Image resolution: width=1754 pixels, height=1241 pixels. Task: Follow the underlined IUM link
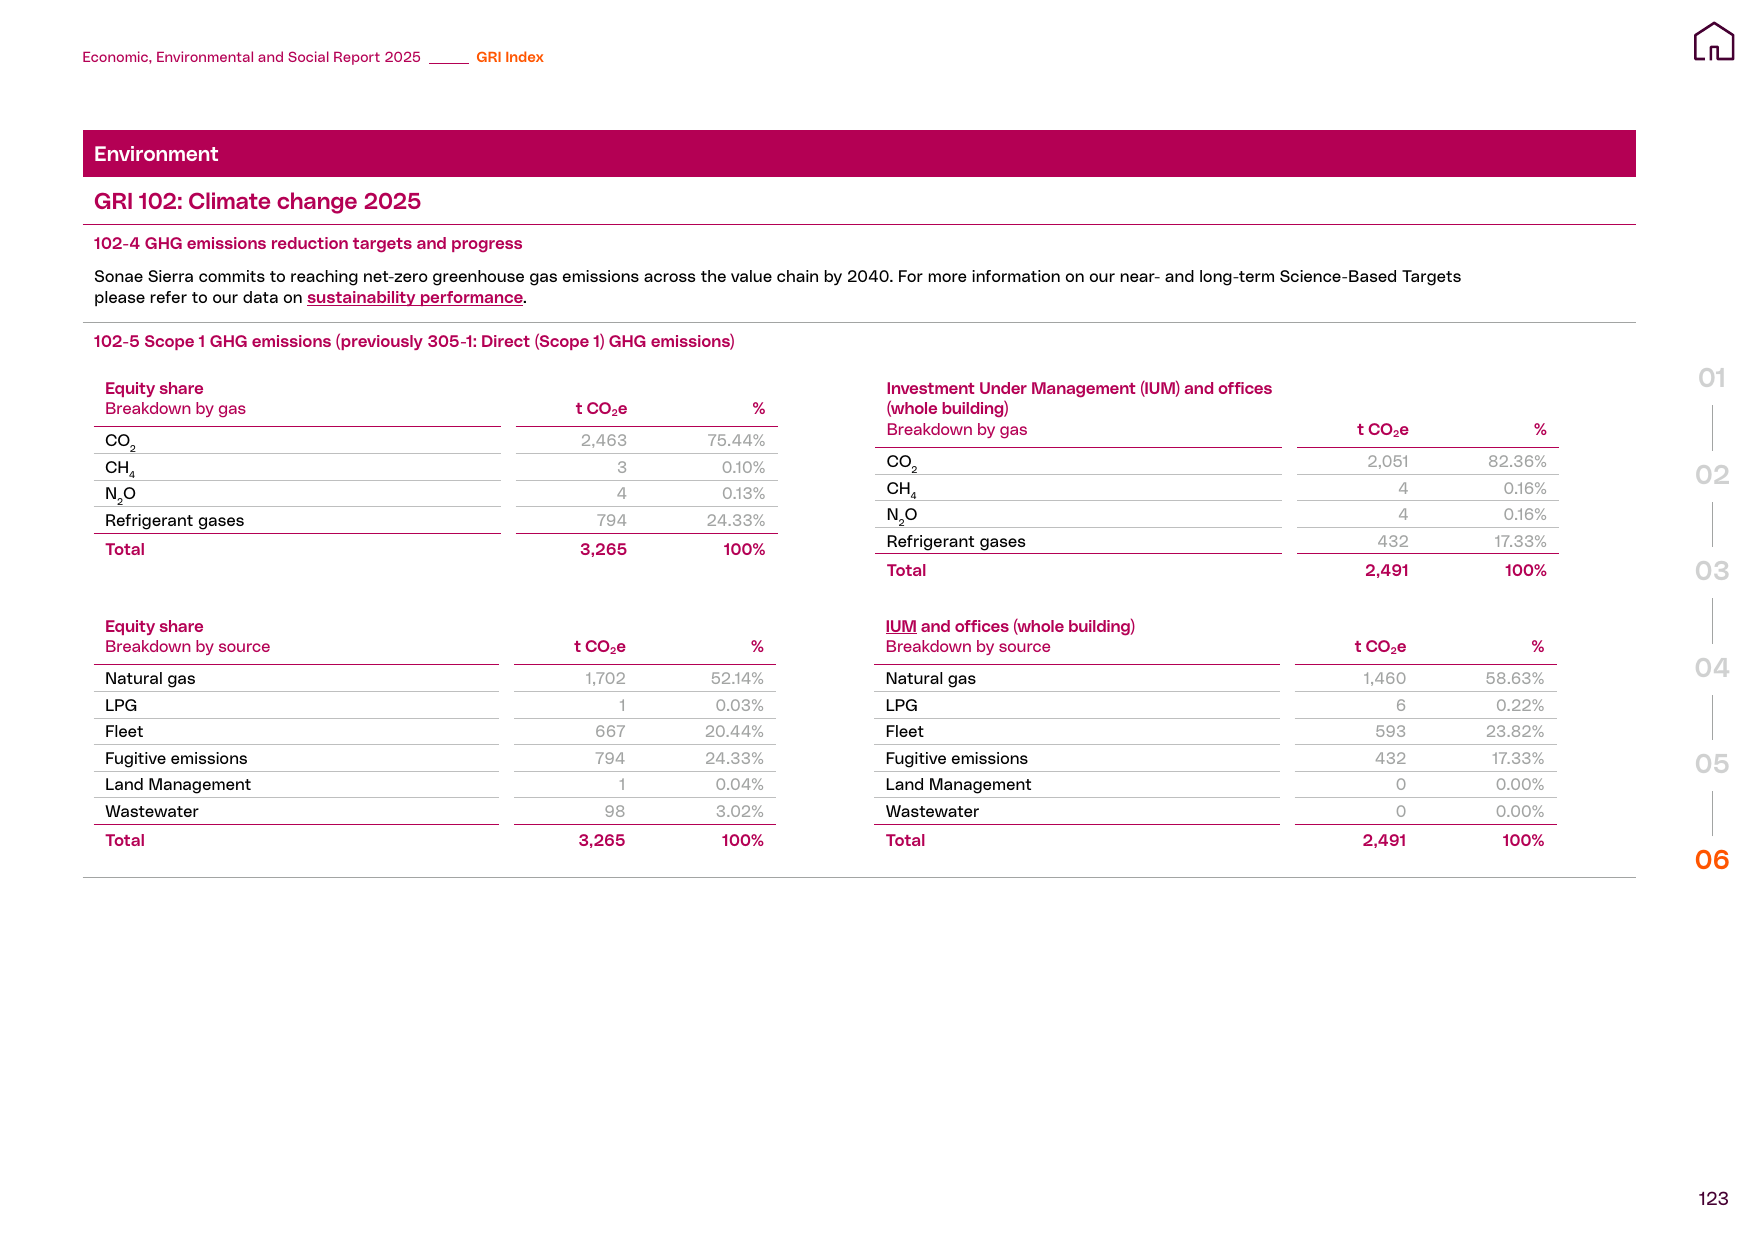[901, 626]
